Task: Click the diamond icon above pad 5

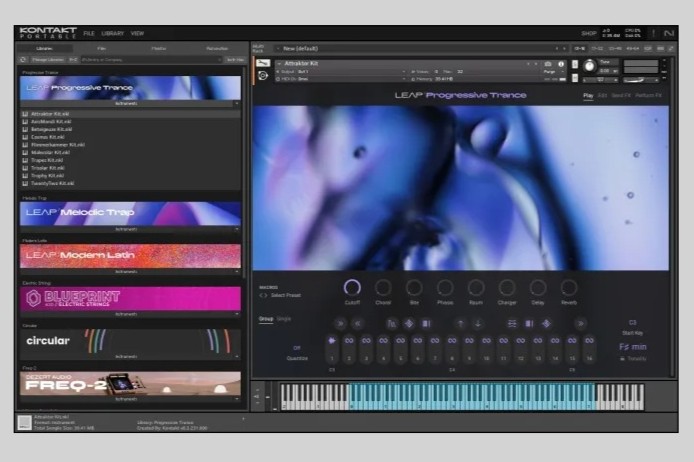Action: point(409,323)
